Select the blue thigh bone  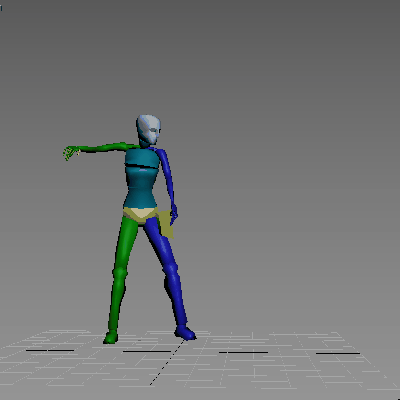160,242
